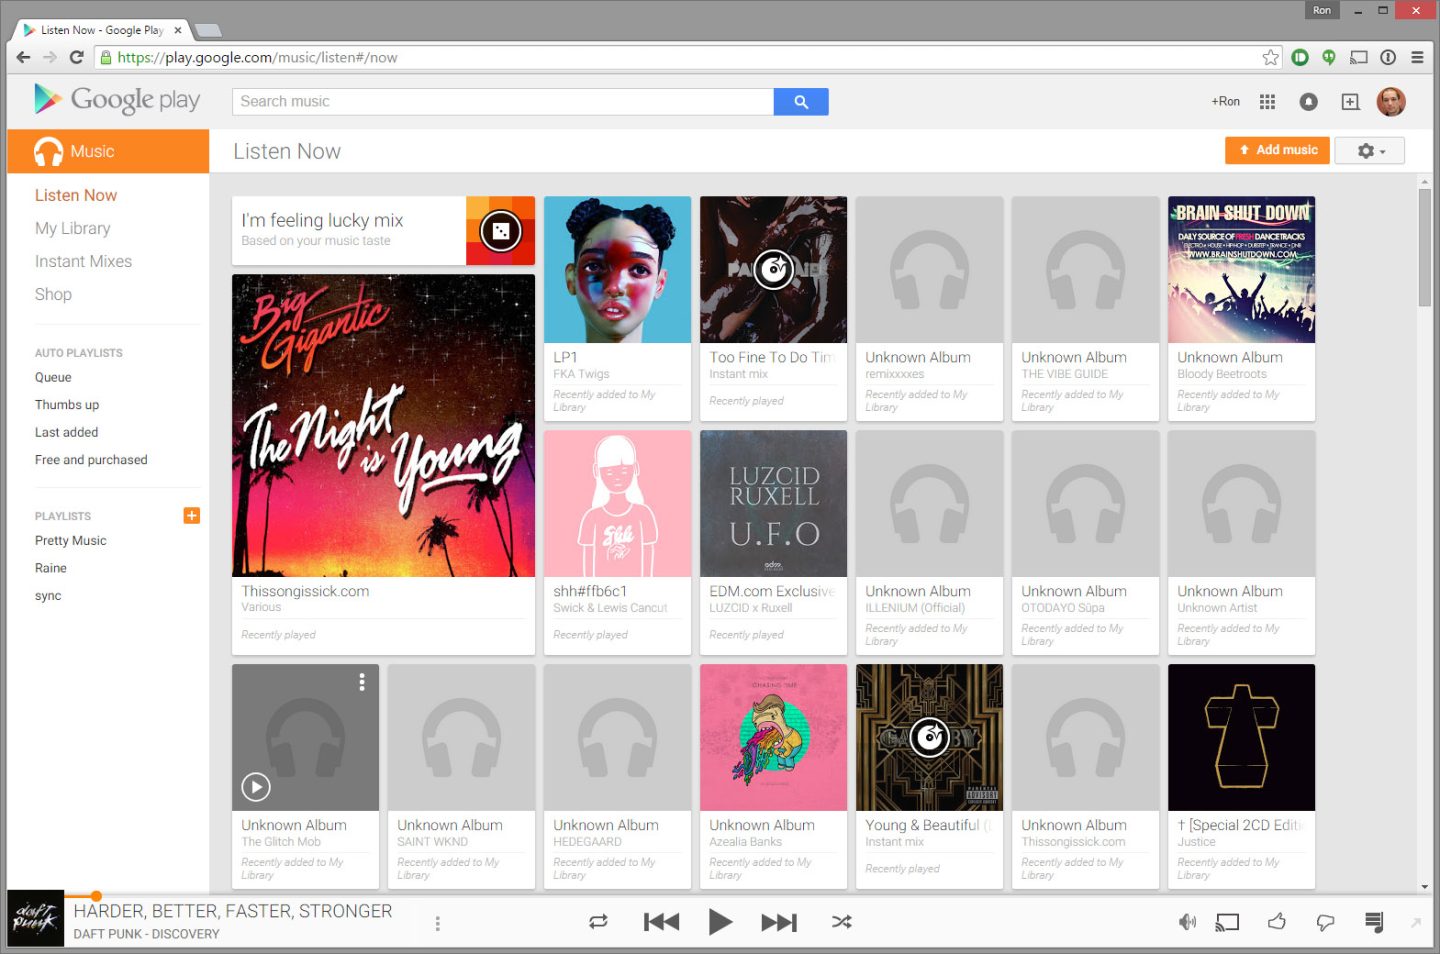The height and width of the screenshot is (954, 1440).
Task: Open the FKA Twigs LP1 album art
Action: click(x=617, y=269)
